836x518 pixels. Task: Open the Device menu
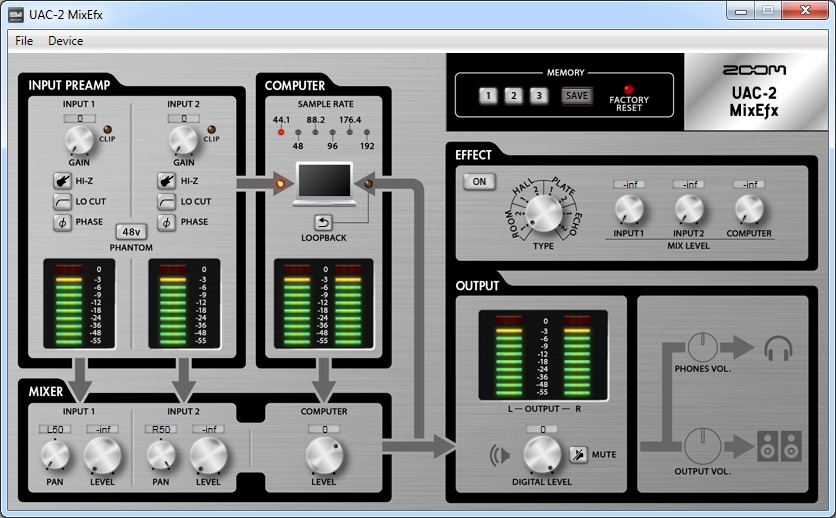(x=66, y=41)
